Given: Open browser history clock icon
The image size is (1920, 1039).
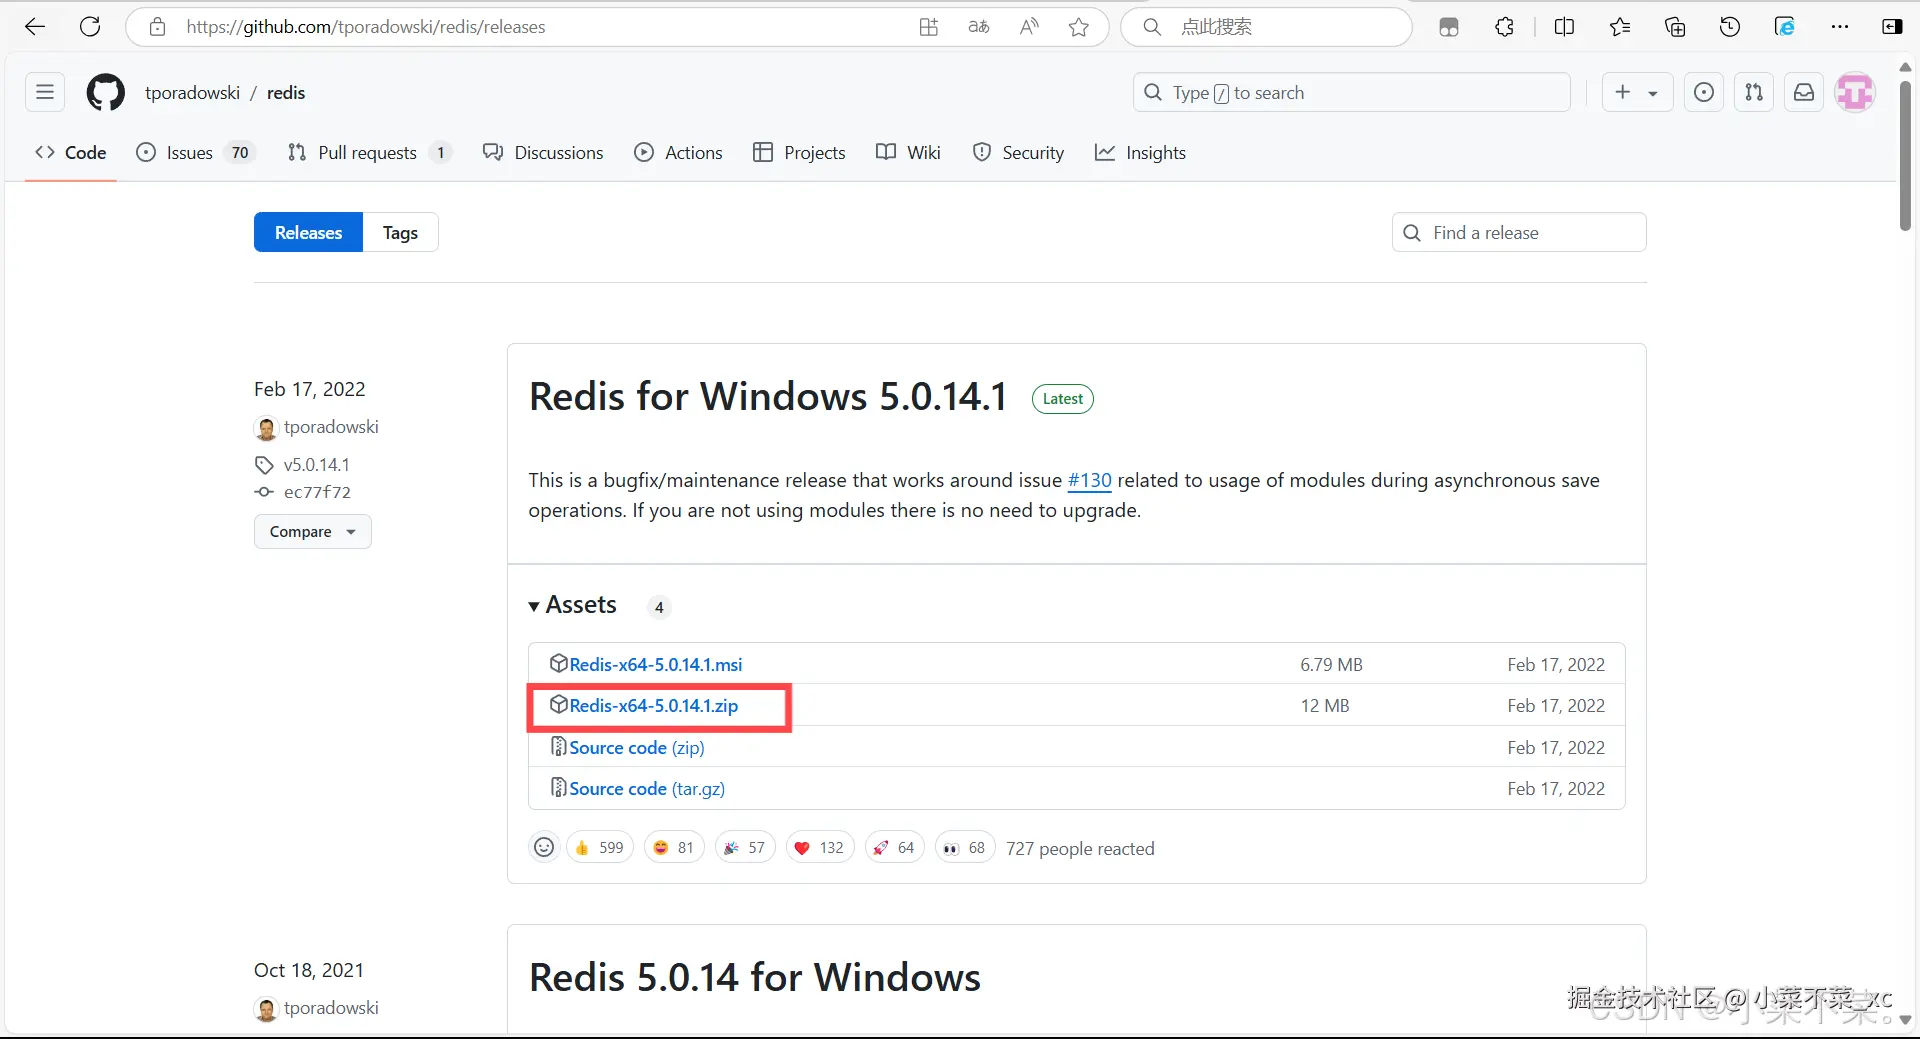Looking at the screenshot, I should (x=1730, y=27).
